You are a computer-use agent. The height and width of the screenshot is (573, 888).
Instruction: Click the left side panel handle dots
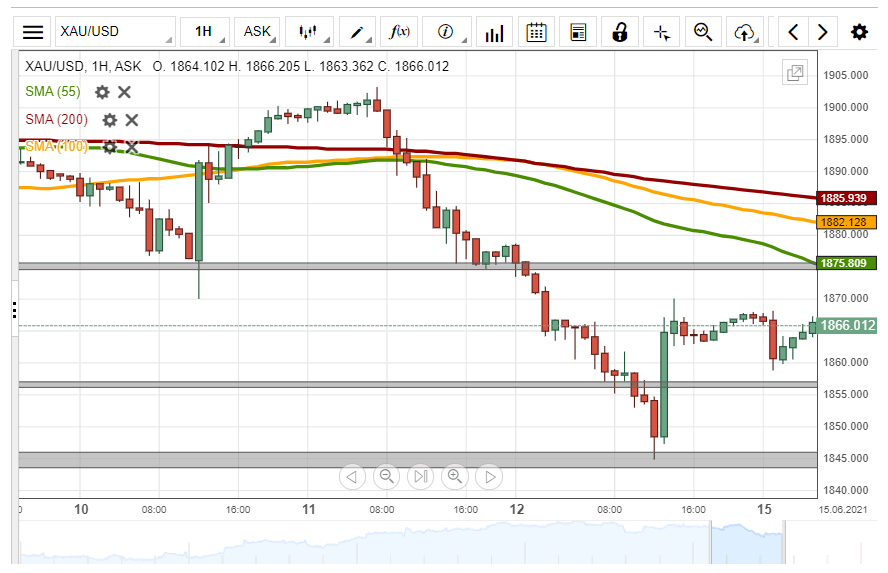click(x=14, y=310)
